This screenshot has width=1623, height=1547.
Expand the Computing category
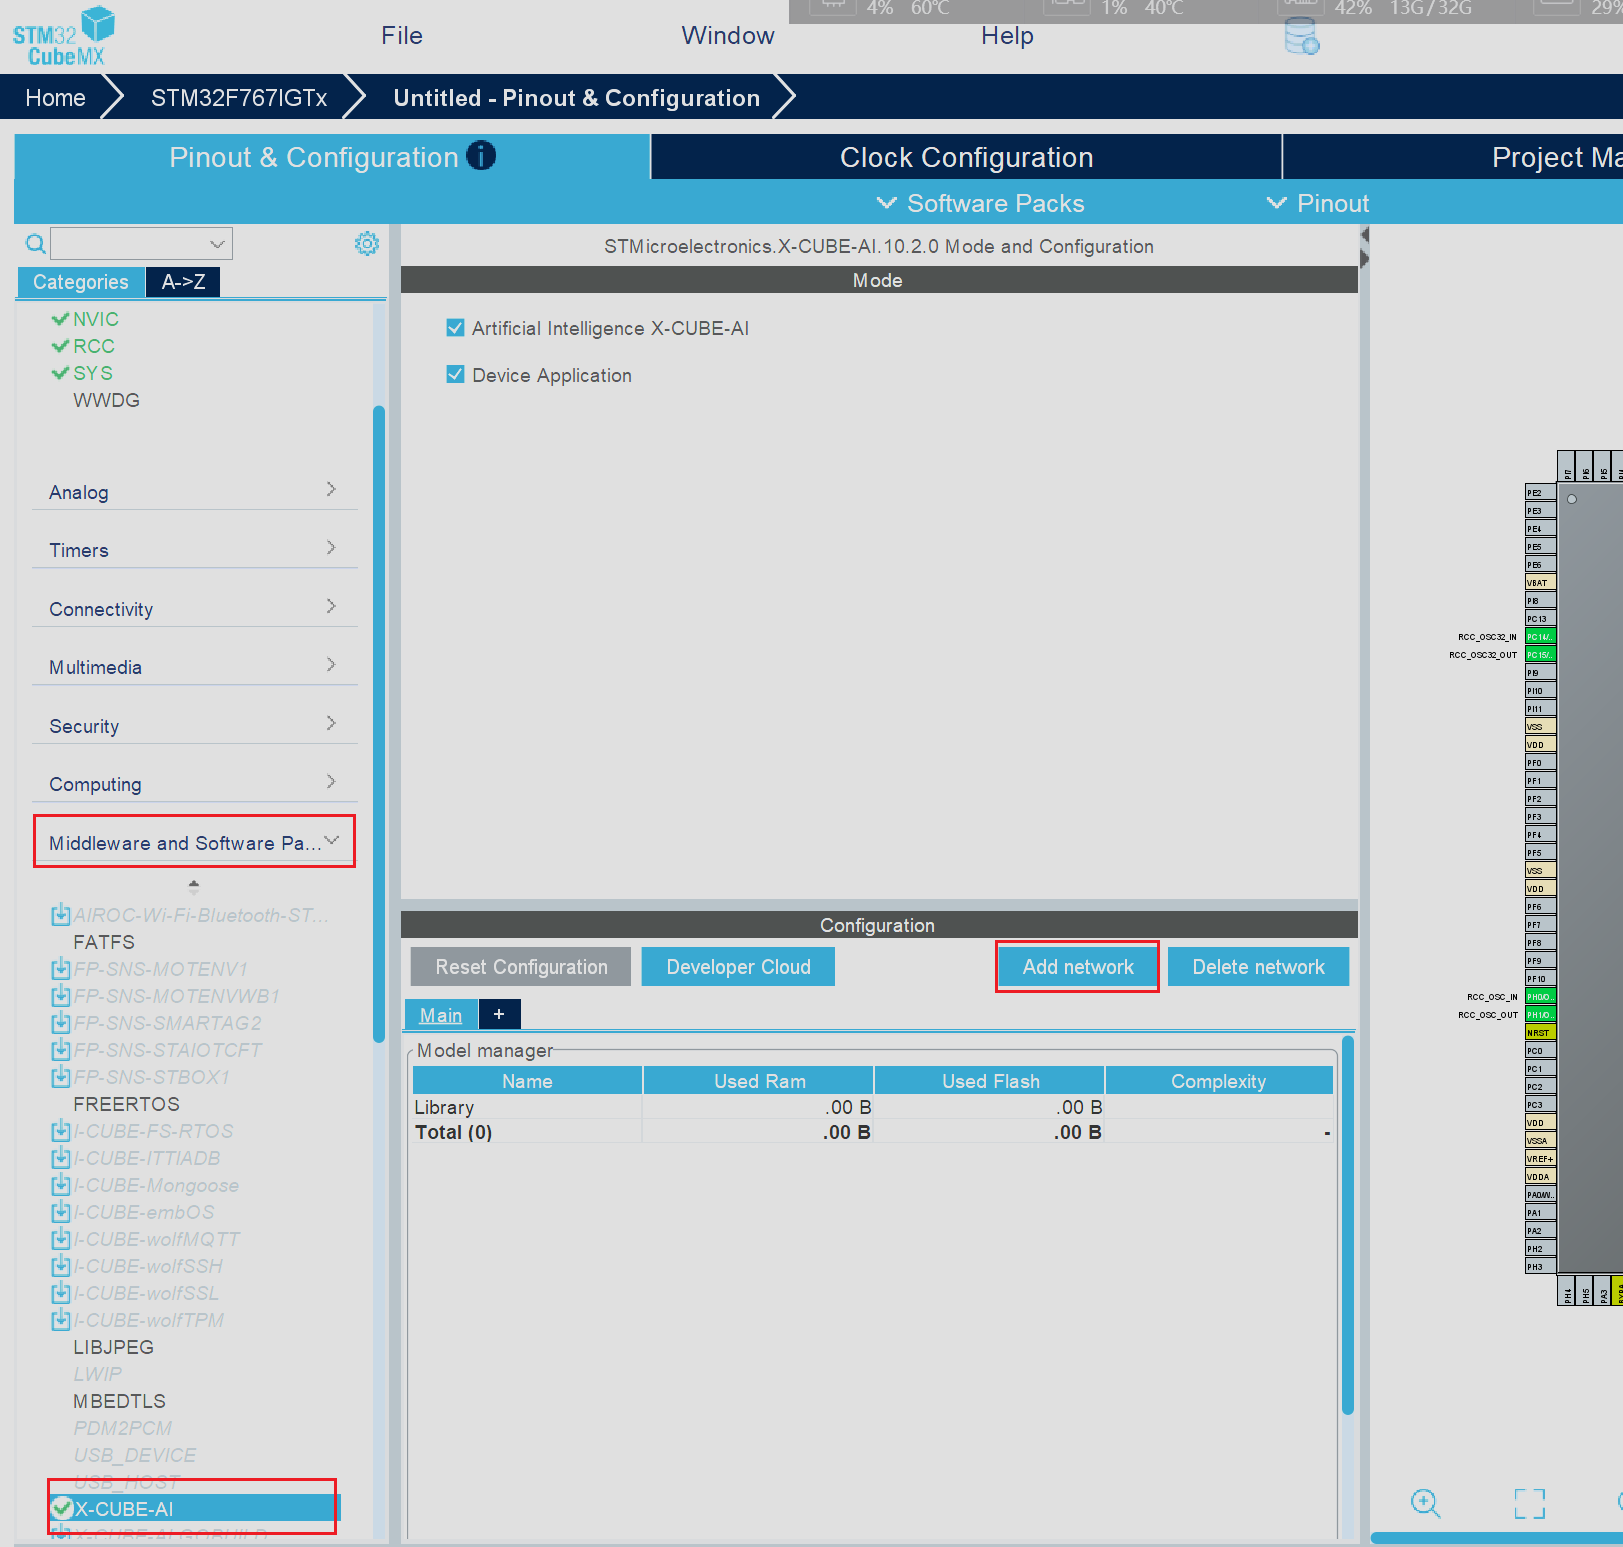pyautogui.click(x=194, y=783)
